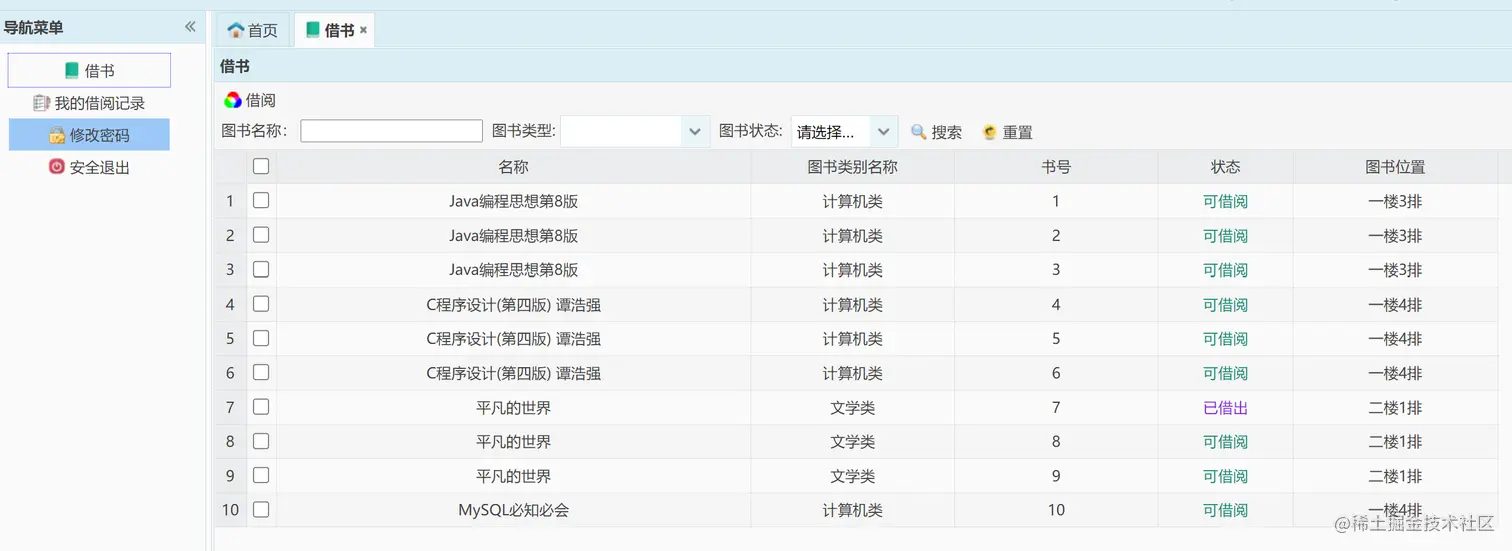Check the box for row 2 Java编程思想第8版
The height and width of the screenshot is (551, 1512).
click(x=261, y=235)
